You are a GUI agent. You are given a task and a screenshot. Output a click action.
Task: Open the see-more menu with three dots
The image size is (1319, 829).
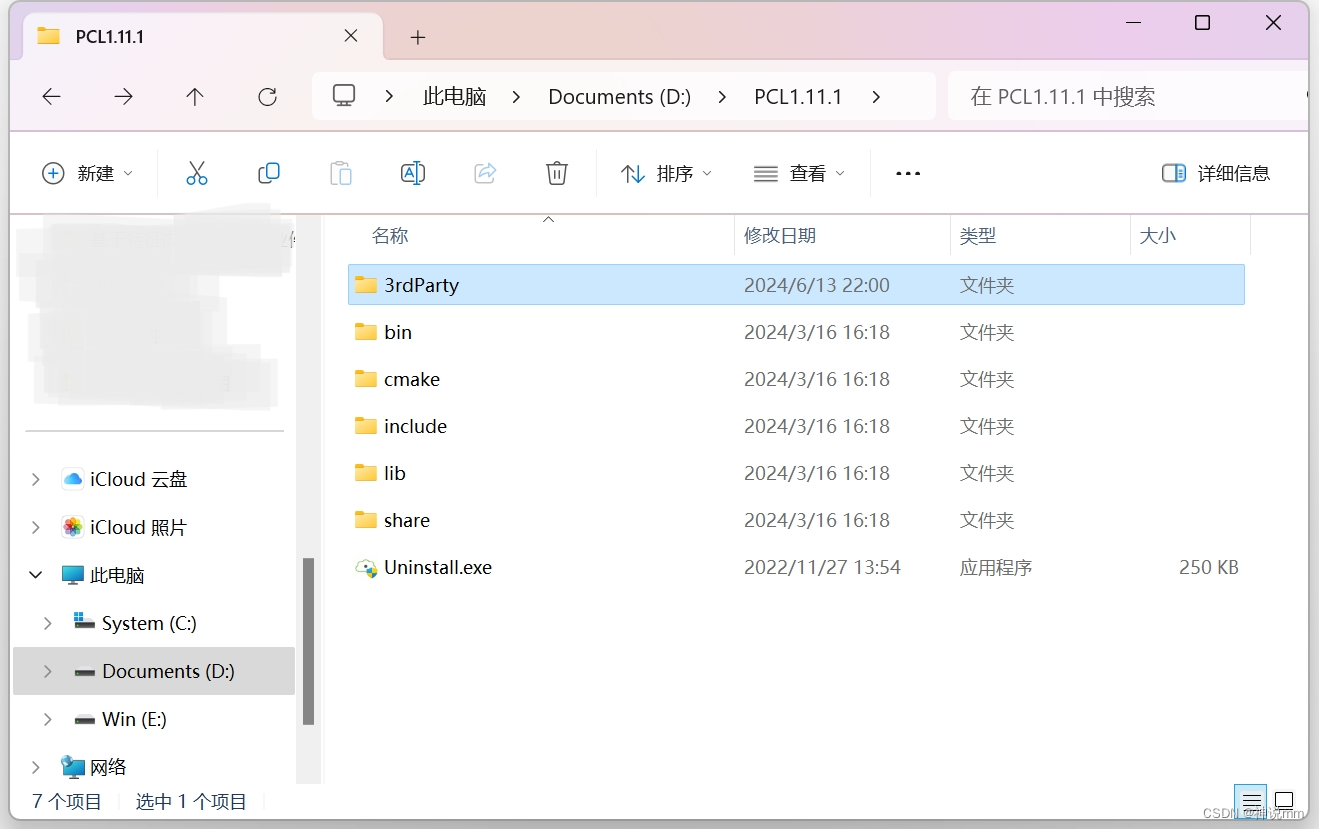pos(907,173)
